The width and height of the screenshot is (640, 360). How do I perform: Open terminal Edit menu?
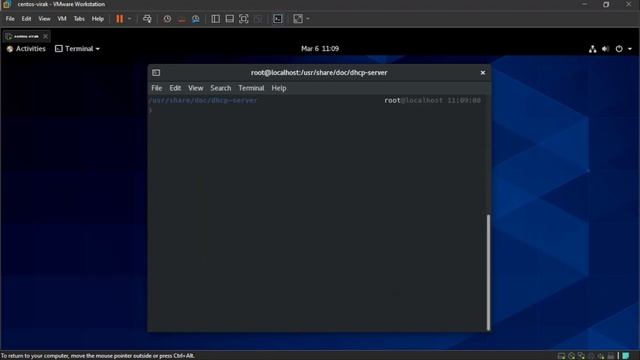click(175, 88)
